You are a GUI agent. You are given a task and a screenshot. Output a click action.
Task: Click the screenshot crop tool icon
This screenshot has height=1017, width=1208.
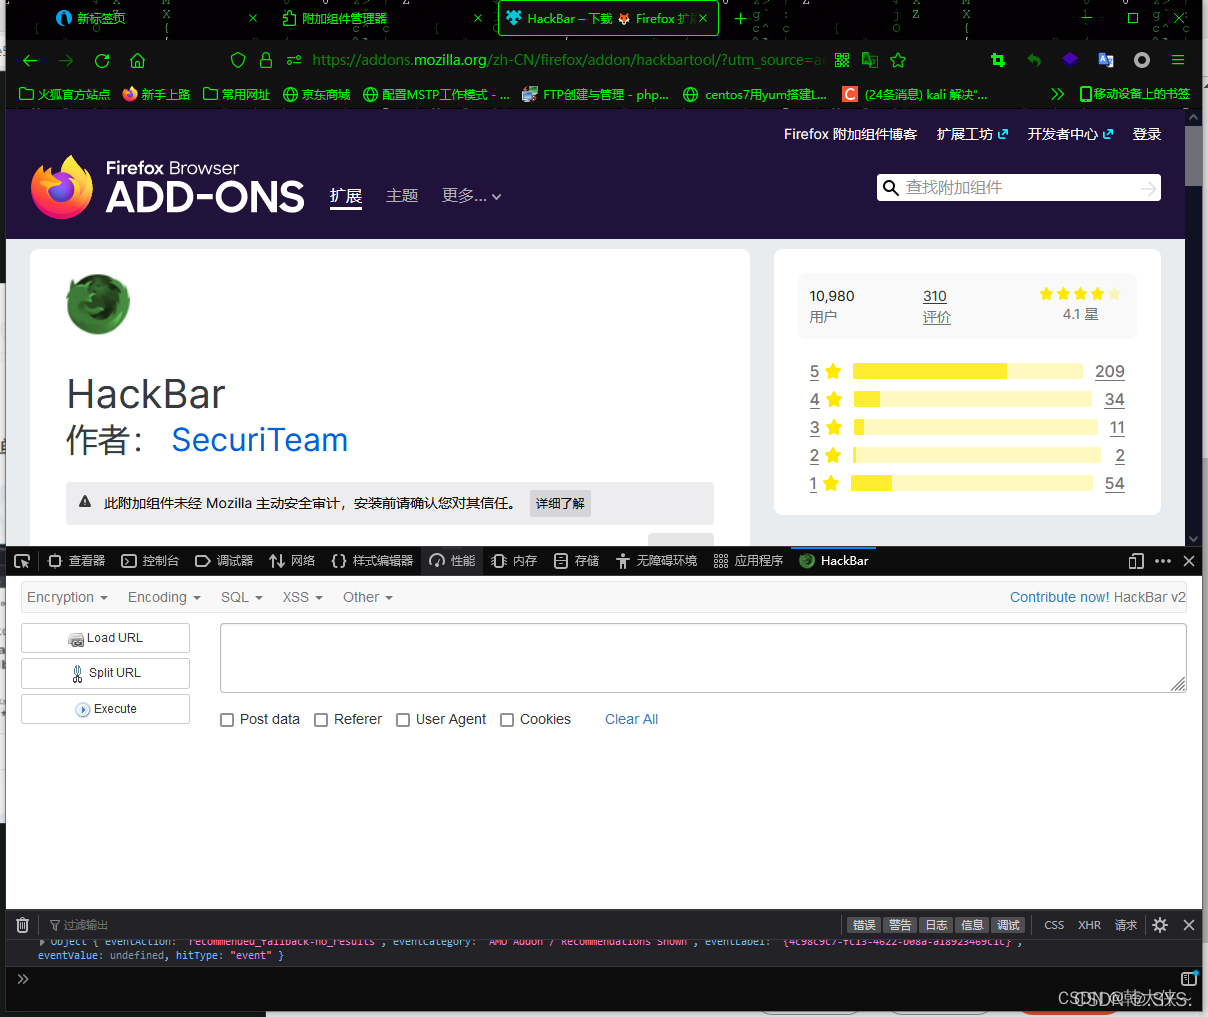(x=998, y=60)
